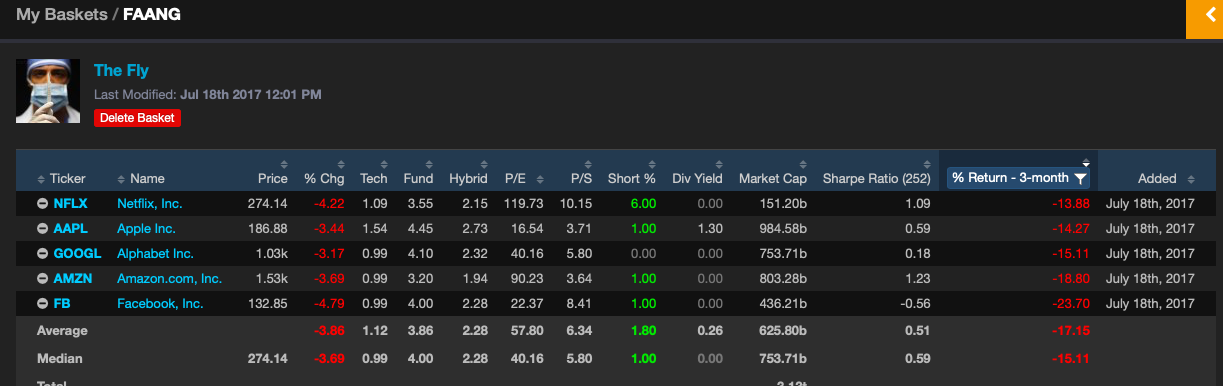The image size is (1223, 386).
Task: Click GOOGL % change -3.17
Action: tap(329, 254)
